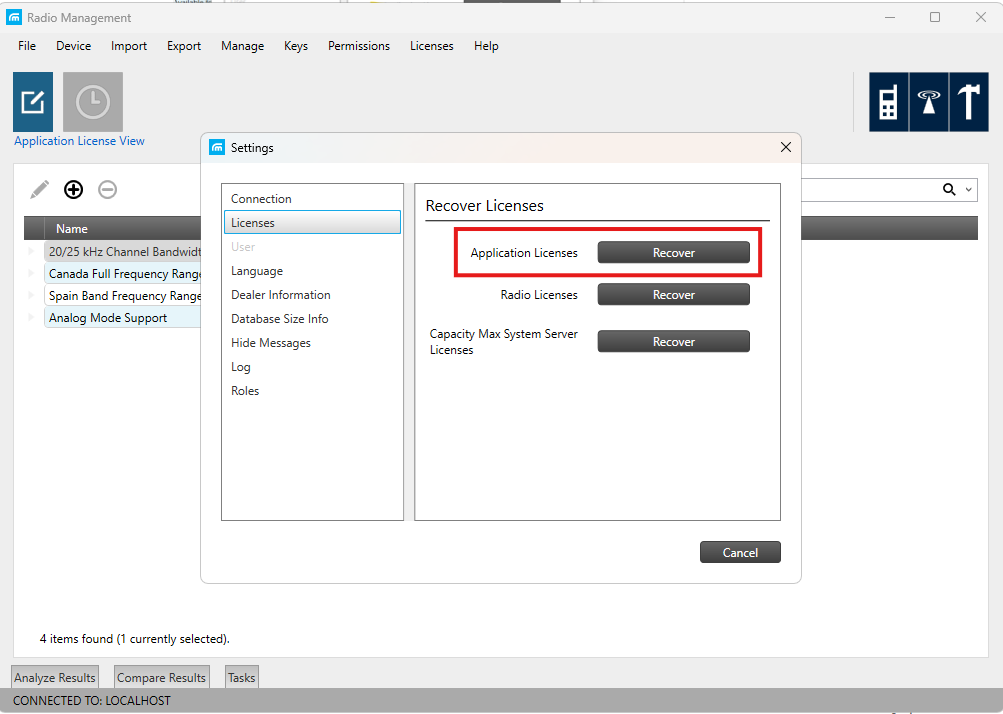Click the clock schedule icon in toolbar
Viewport: 1003px width, 714px height.
93,102
